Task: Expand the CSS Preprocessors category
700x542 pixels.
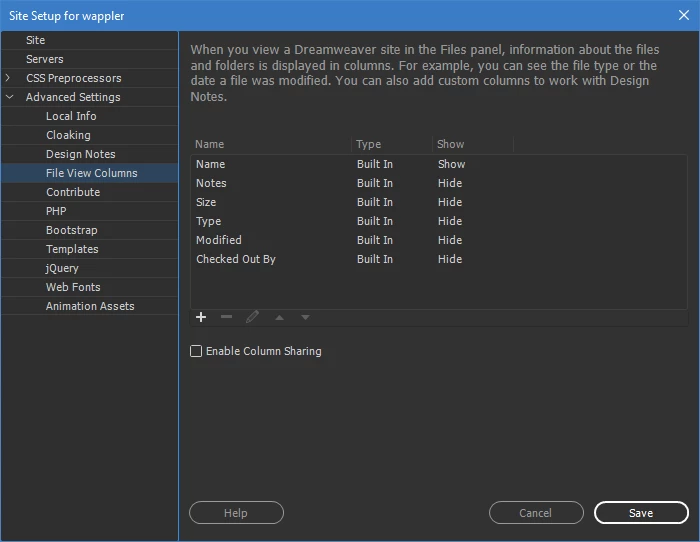Action: pos(8,78)
